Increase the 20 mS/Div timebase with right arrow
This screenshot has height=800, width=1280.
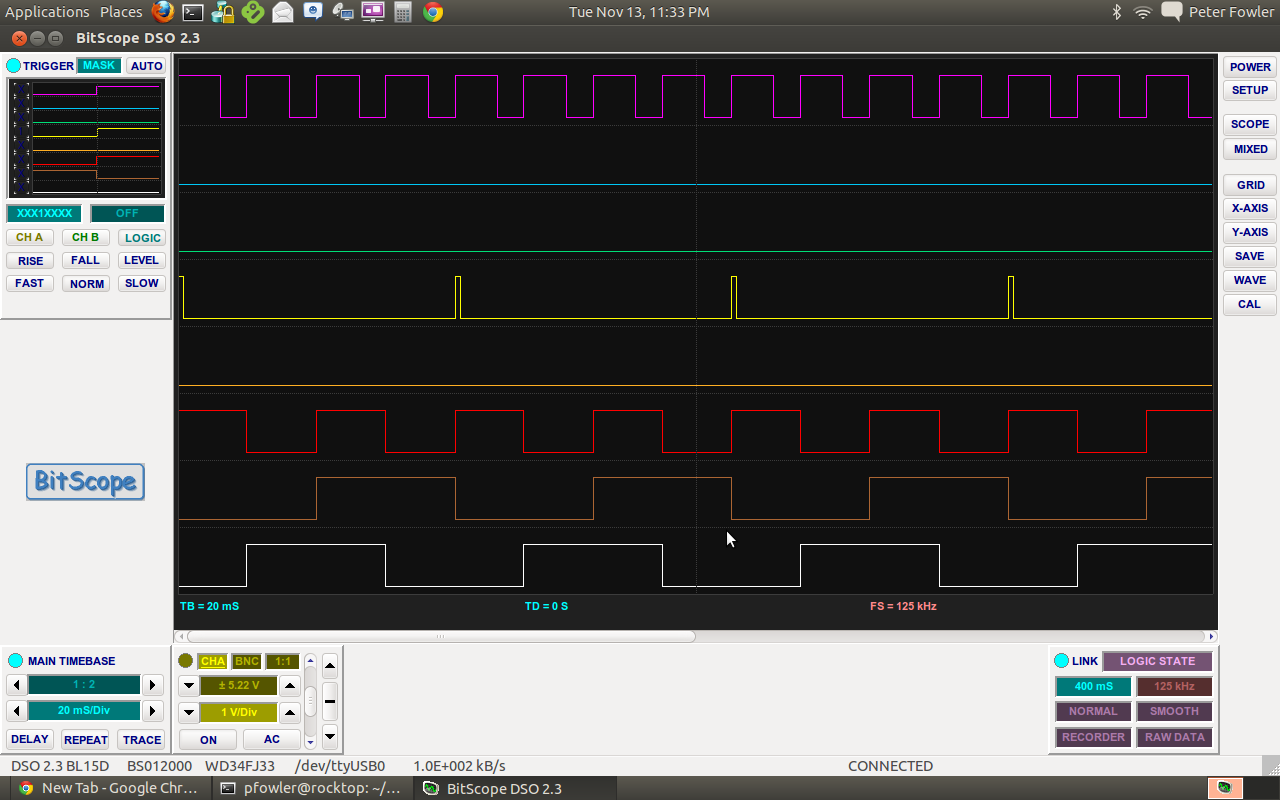point(152,711)
